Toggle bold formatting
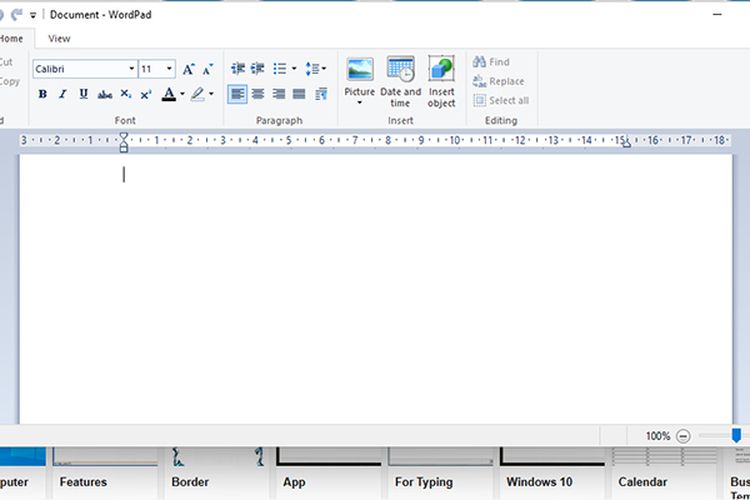Image resolution: width=750 pixels, height=500 pixels. 43,94
